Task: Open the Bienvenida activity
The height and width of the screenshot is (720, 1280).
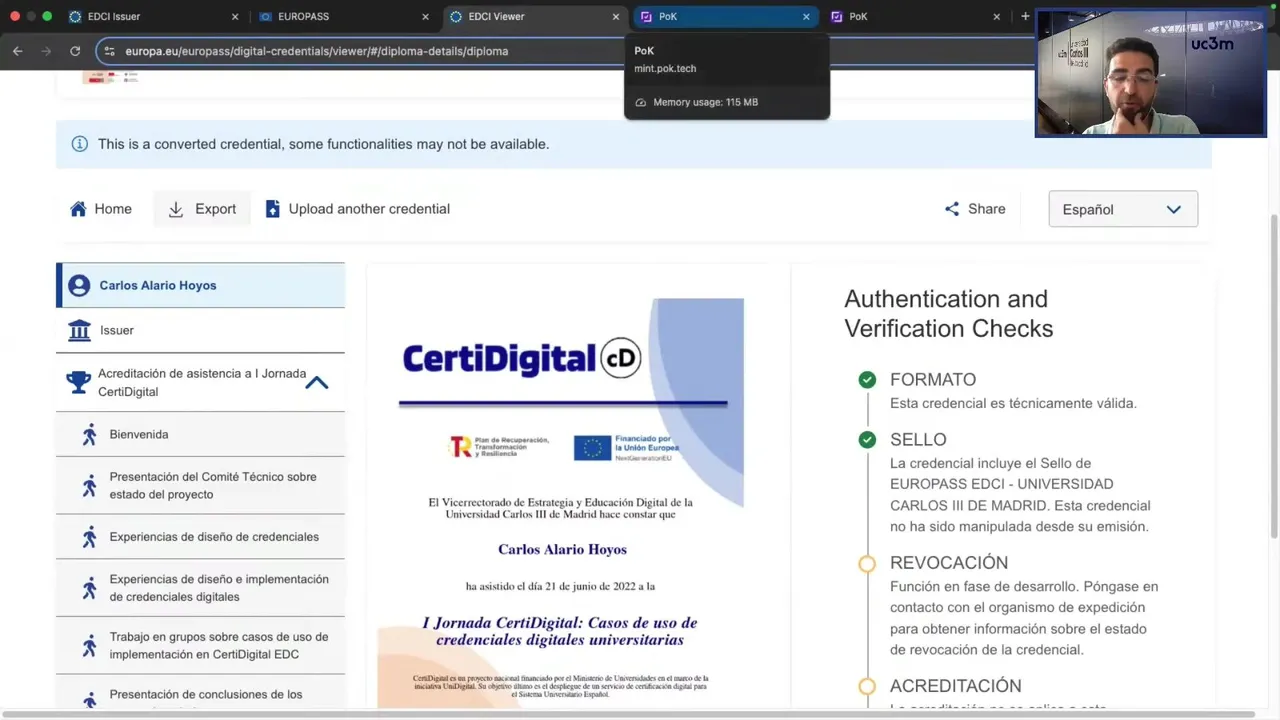Action: tap(200, 435)
